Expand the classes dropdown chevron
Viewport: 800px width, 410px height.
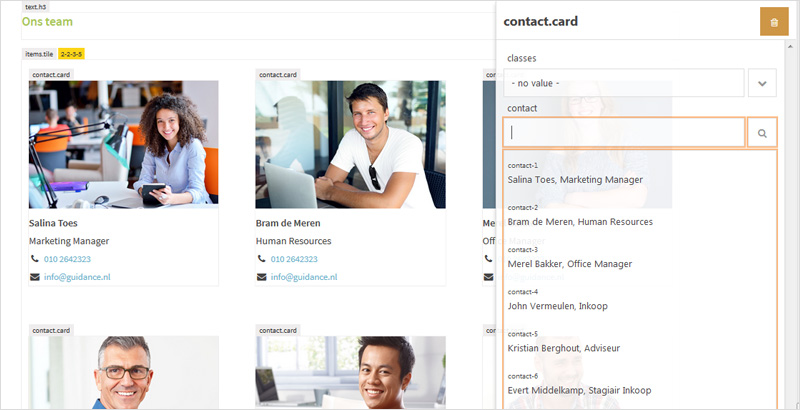click(x=762, y=83)
